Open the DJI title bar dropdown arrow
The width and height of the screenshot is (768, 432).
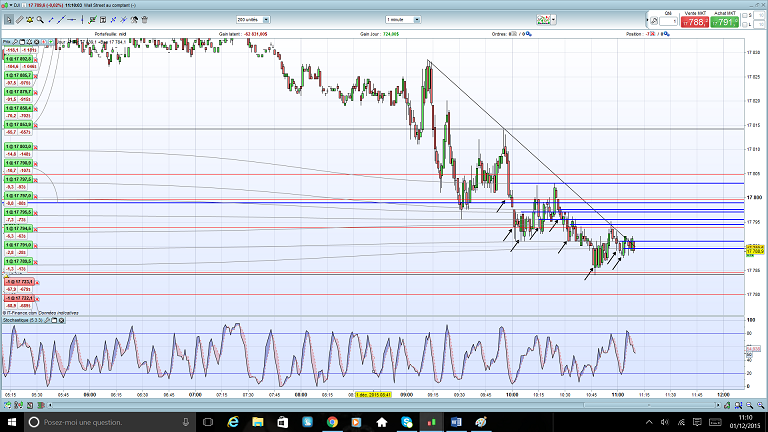[11, 5]
